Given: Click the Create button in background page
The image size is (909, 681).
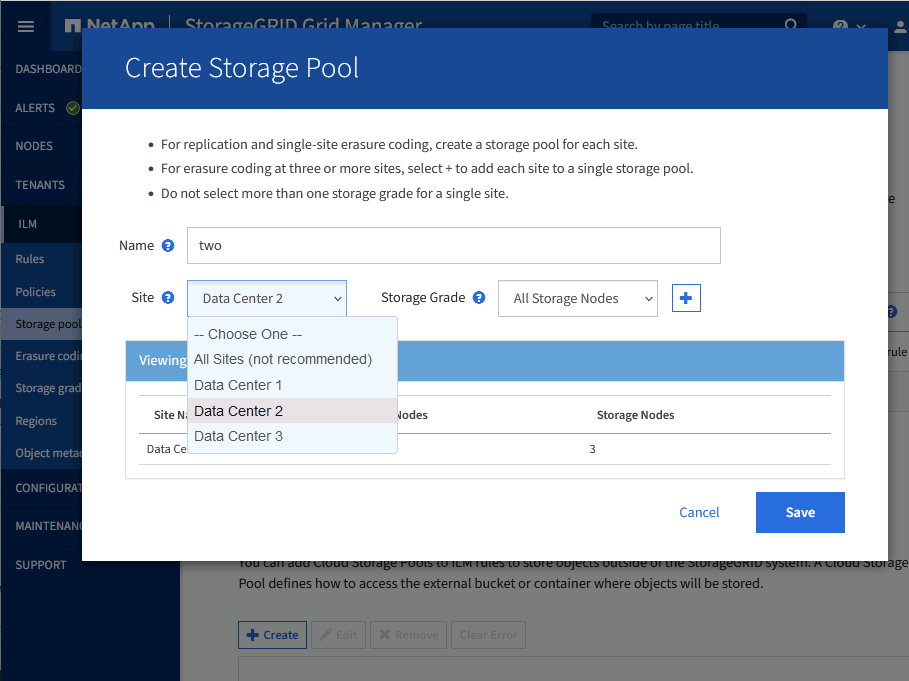Looking at the screenshot, I should pos(272,635).
